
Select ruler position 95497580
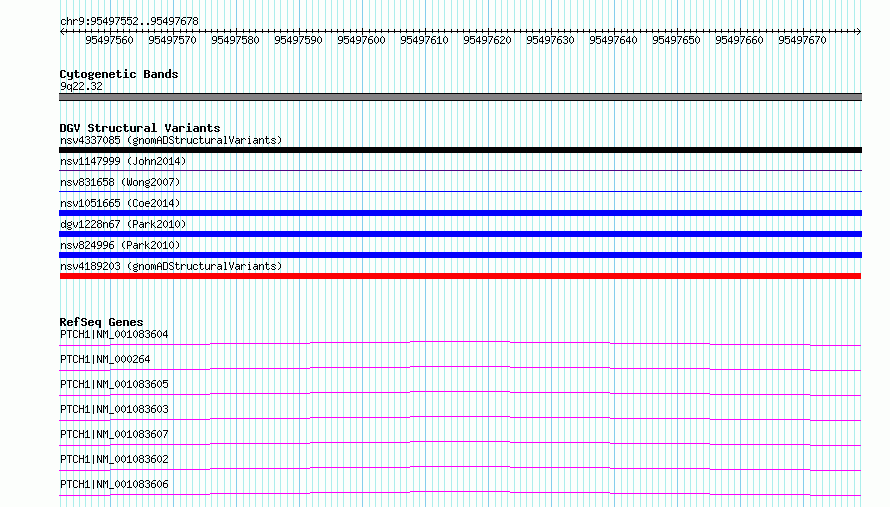pos(235,40)
